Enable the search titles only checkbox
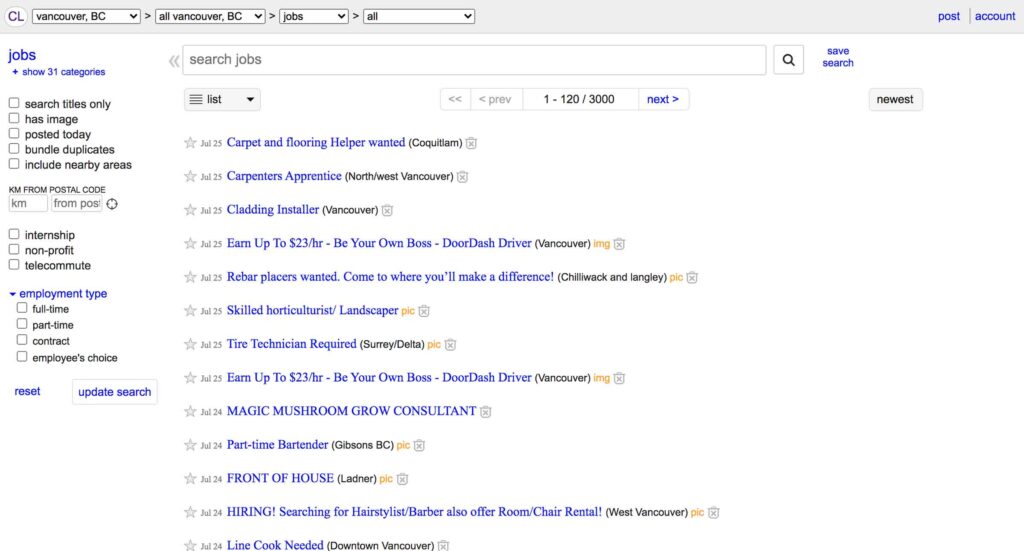1024x551 pixels. point(14,104)
